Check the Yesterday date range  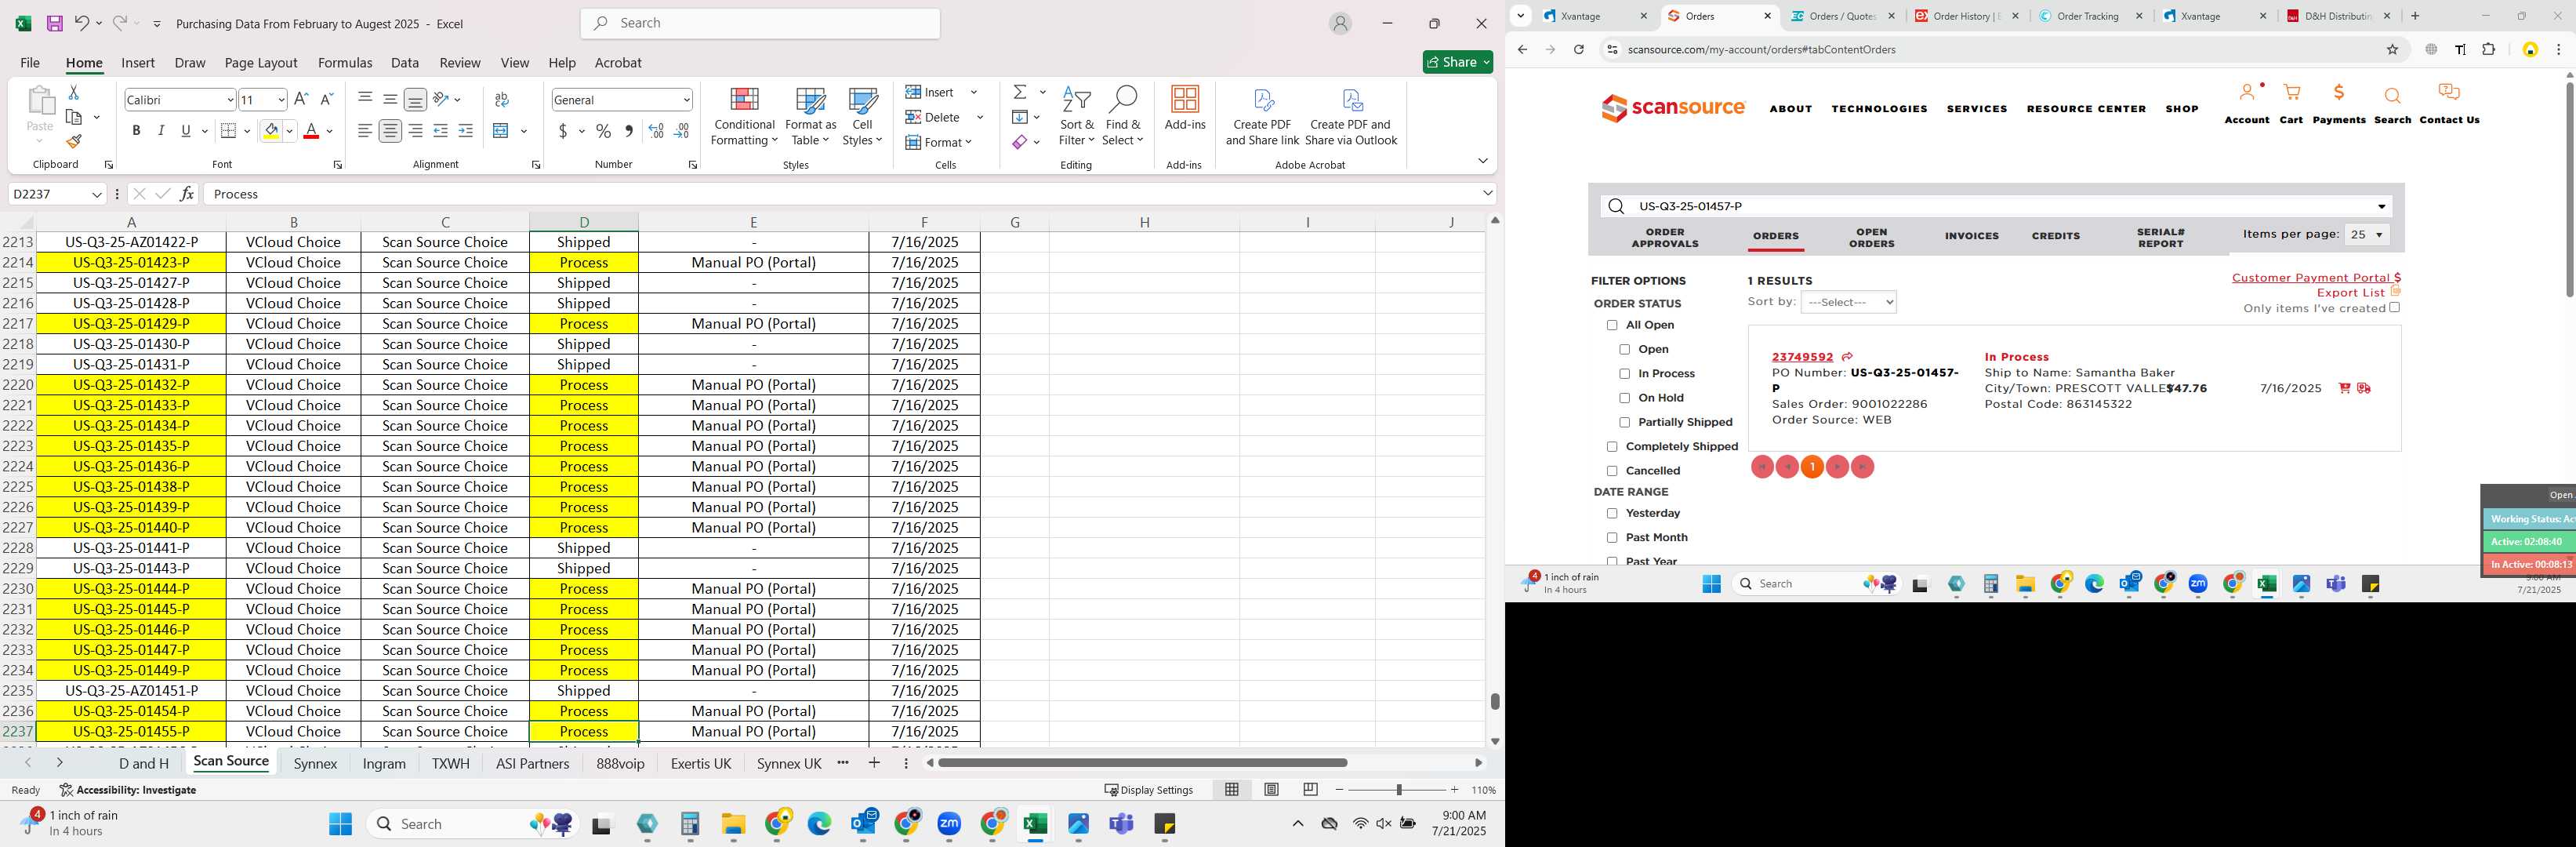click(1612, 514)
